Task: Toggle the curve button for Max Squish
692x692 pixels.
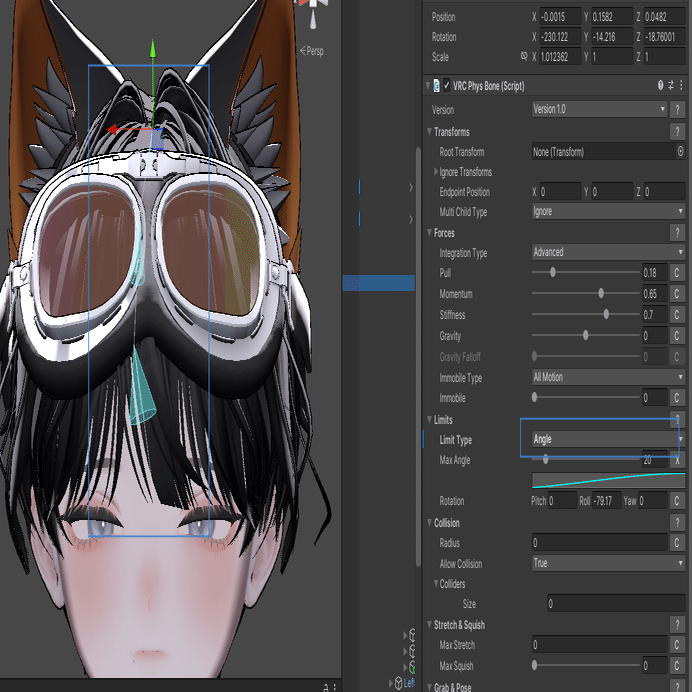Action: [x=677, y=666]
